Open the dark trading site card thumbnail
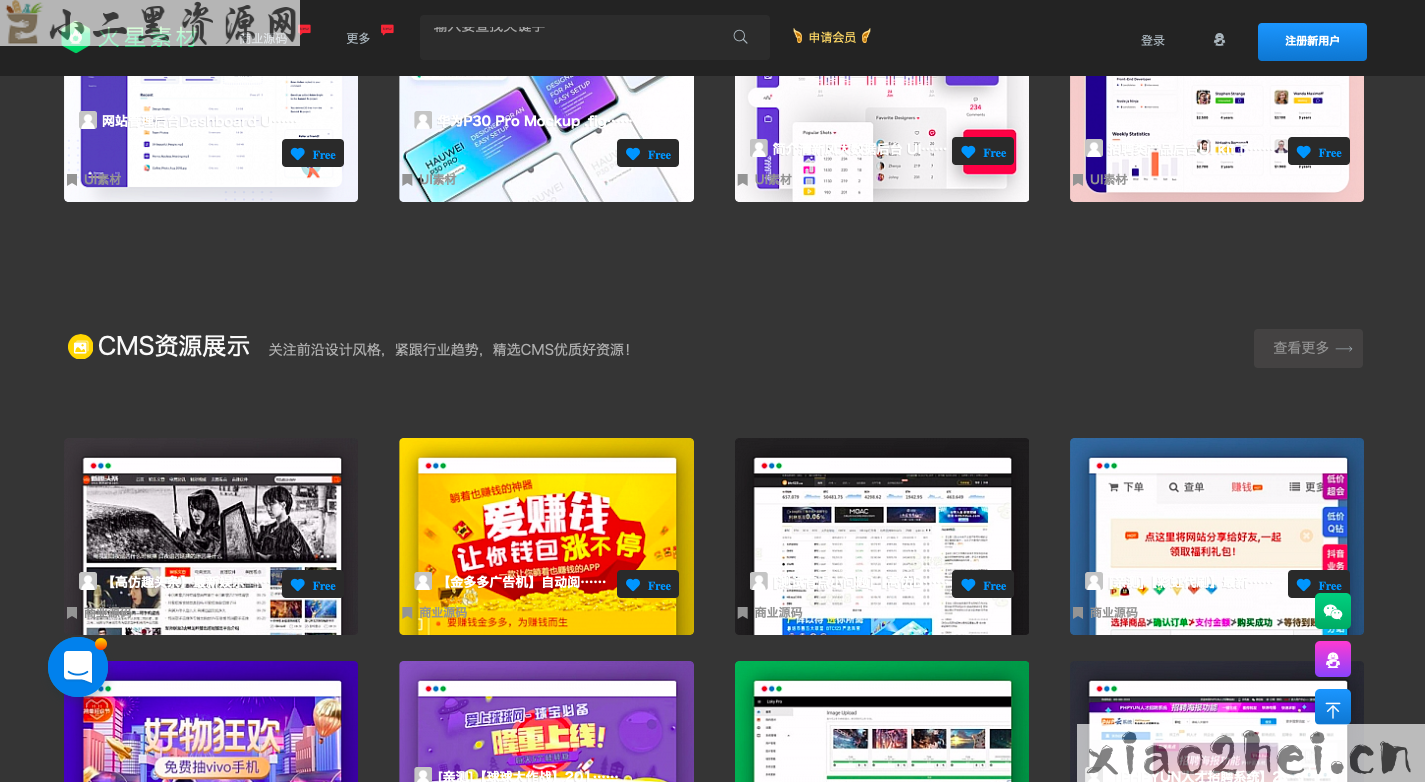The height and width of the screenshot is (782, 1425). coord(882,536)
